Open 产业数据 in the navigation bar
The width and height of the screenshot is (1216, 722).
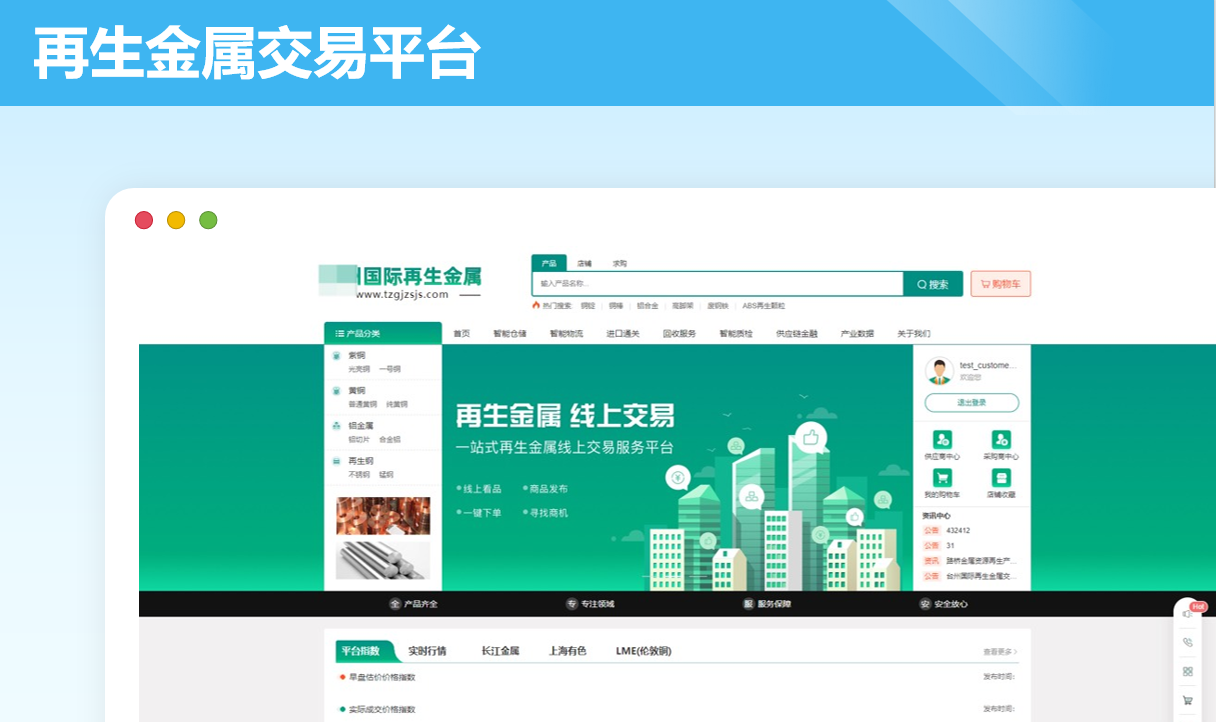coord(857,334)
